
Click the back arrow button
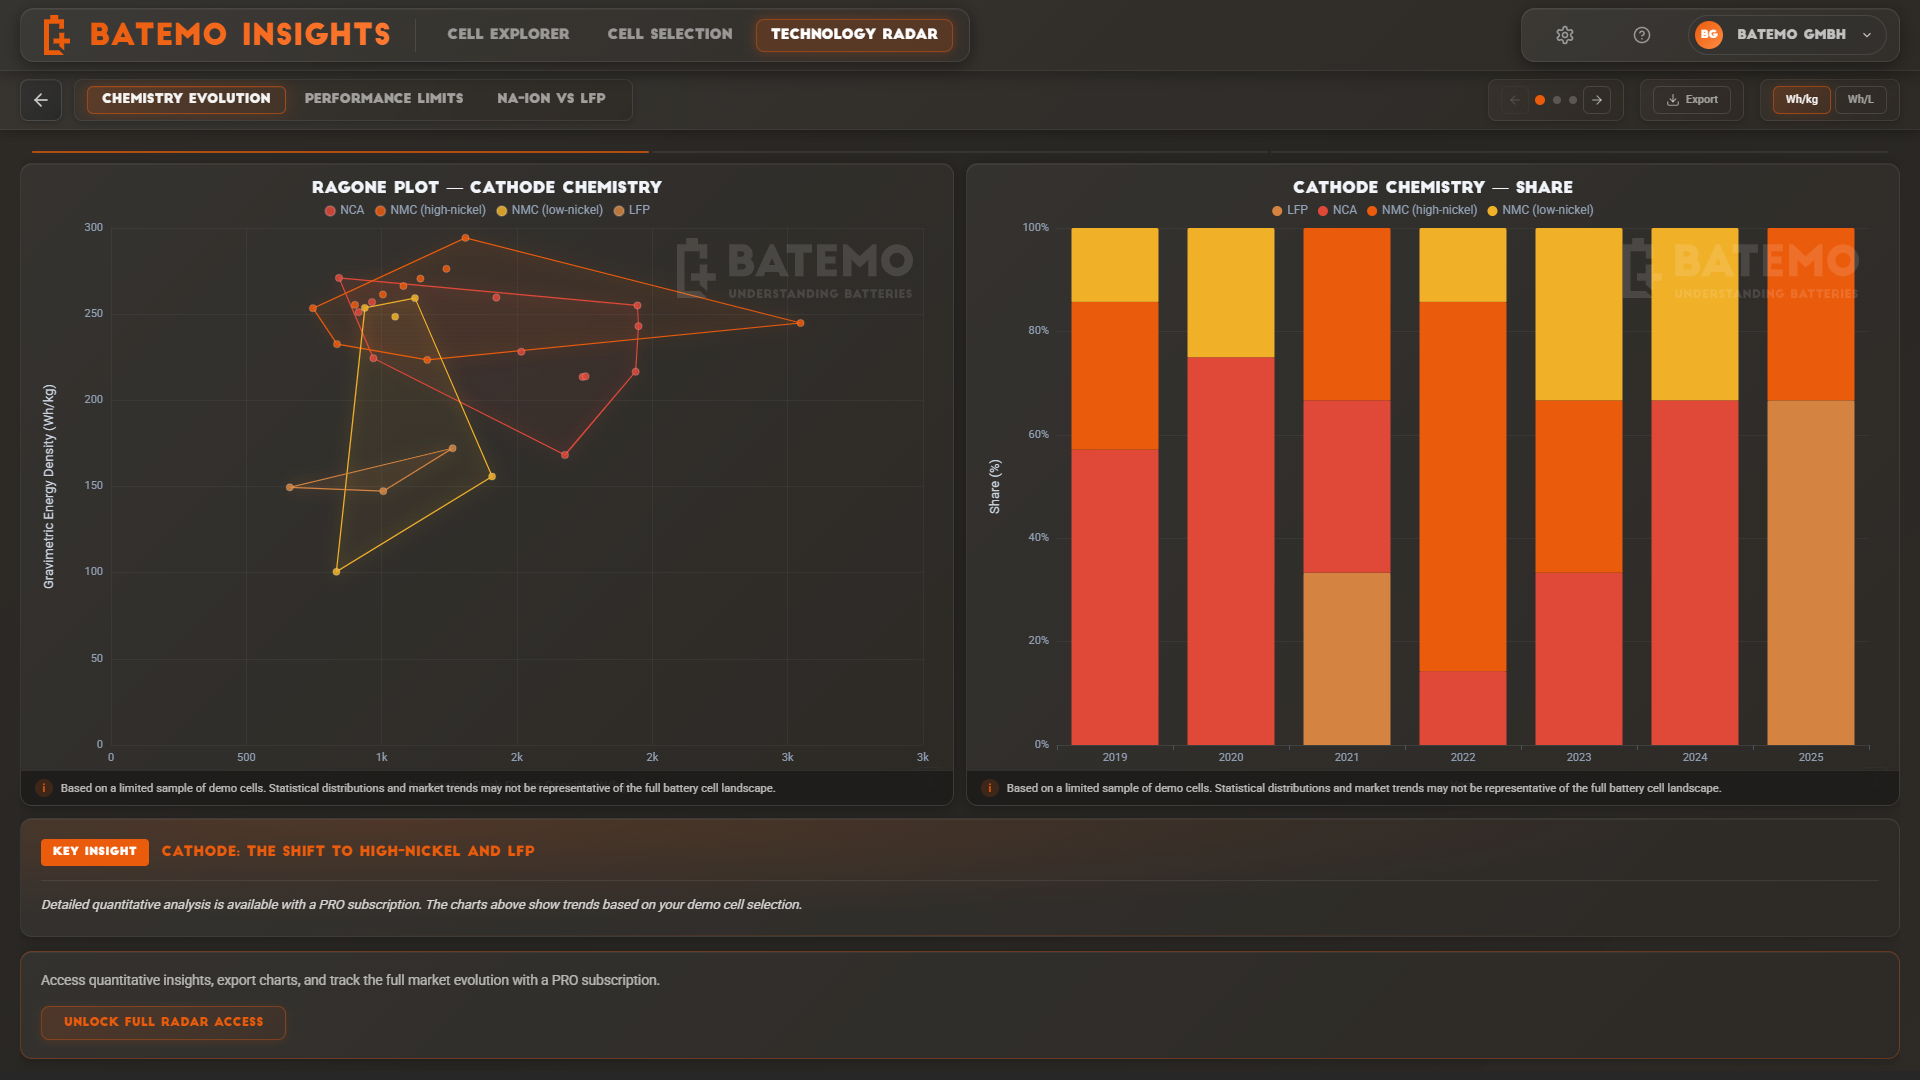pyautogui.click(x=41, y=100)
